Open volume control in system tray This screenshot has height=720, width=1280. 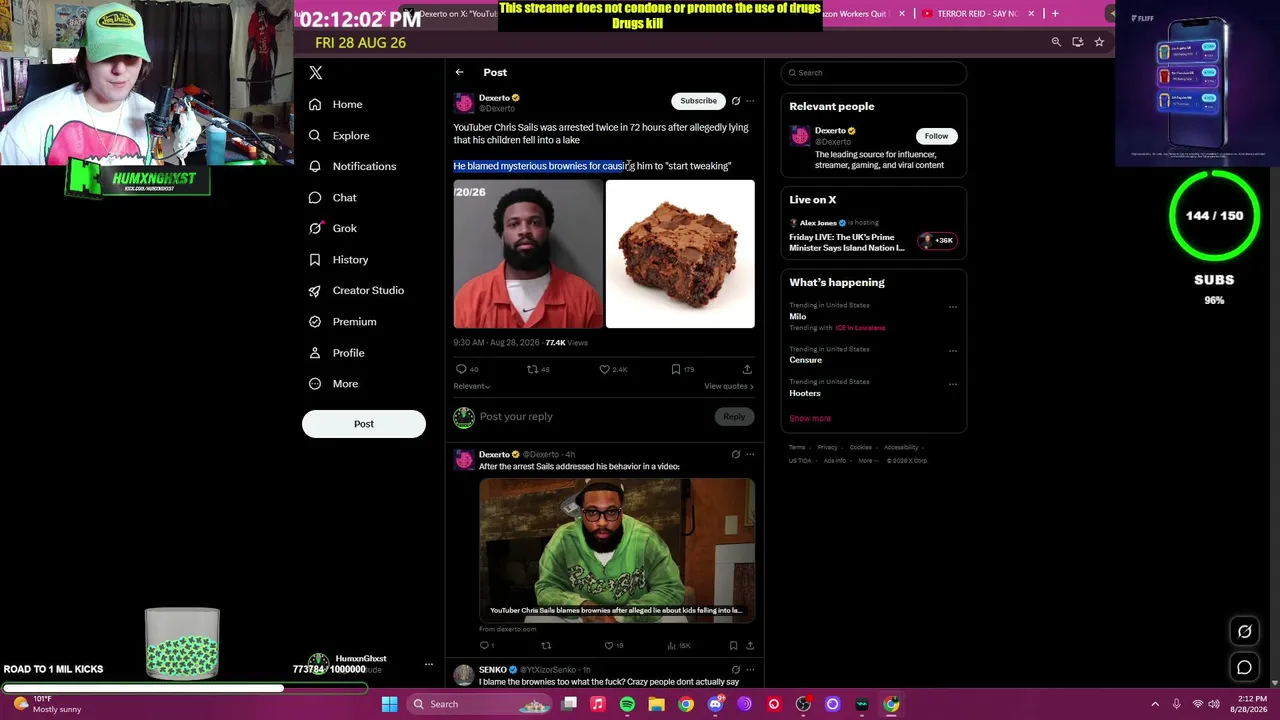pyautogui.click(x=1213, y=704)
